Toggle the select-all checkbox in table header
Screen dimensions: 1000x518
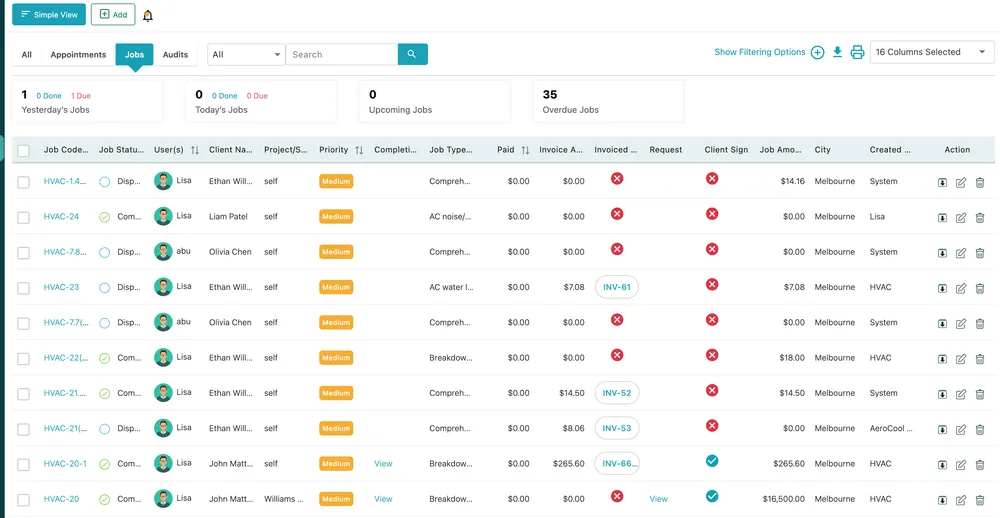click(x=24, y=151)
